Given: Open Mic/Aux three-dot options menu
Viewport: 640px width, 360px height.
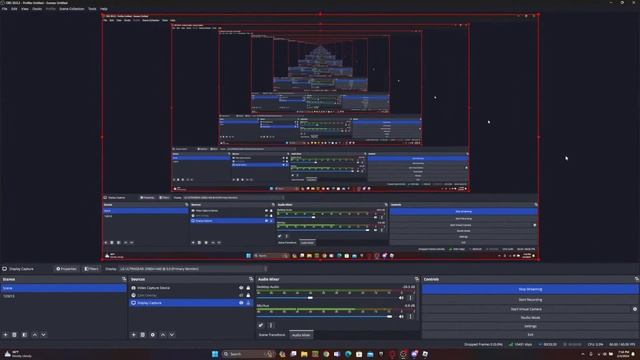Looking at the screenshot, I should click(411, 316).
